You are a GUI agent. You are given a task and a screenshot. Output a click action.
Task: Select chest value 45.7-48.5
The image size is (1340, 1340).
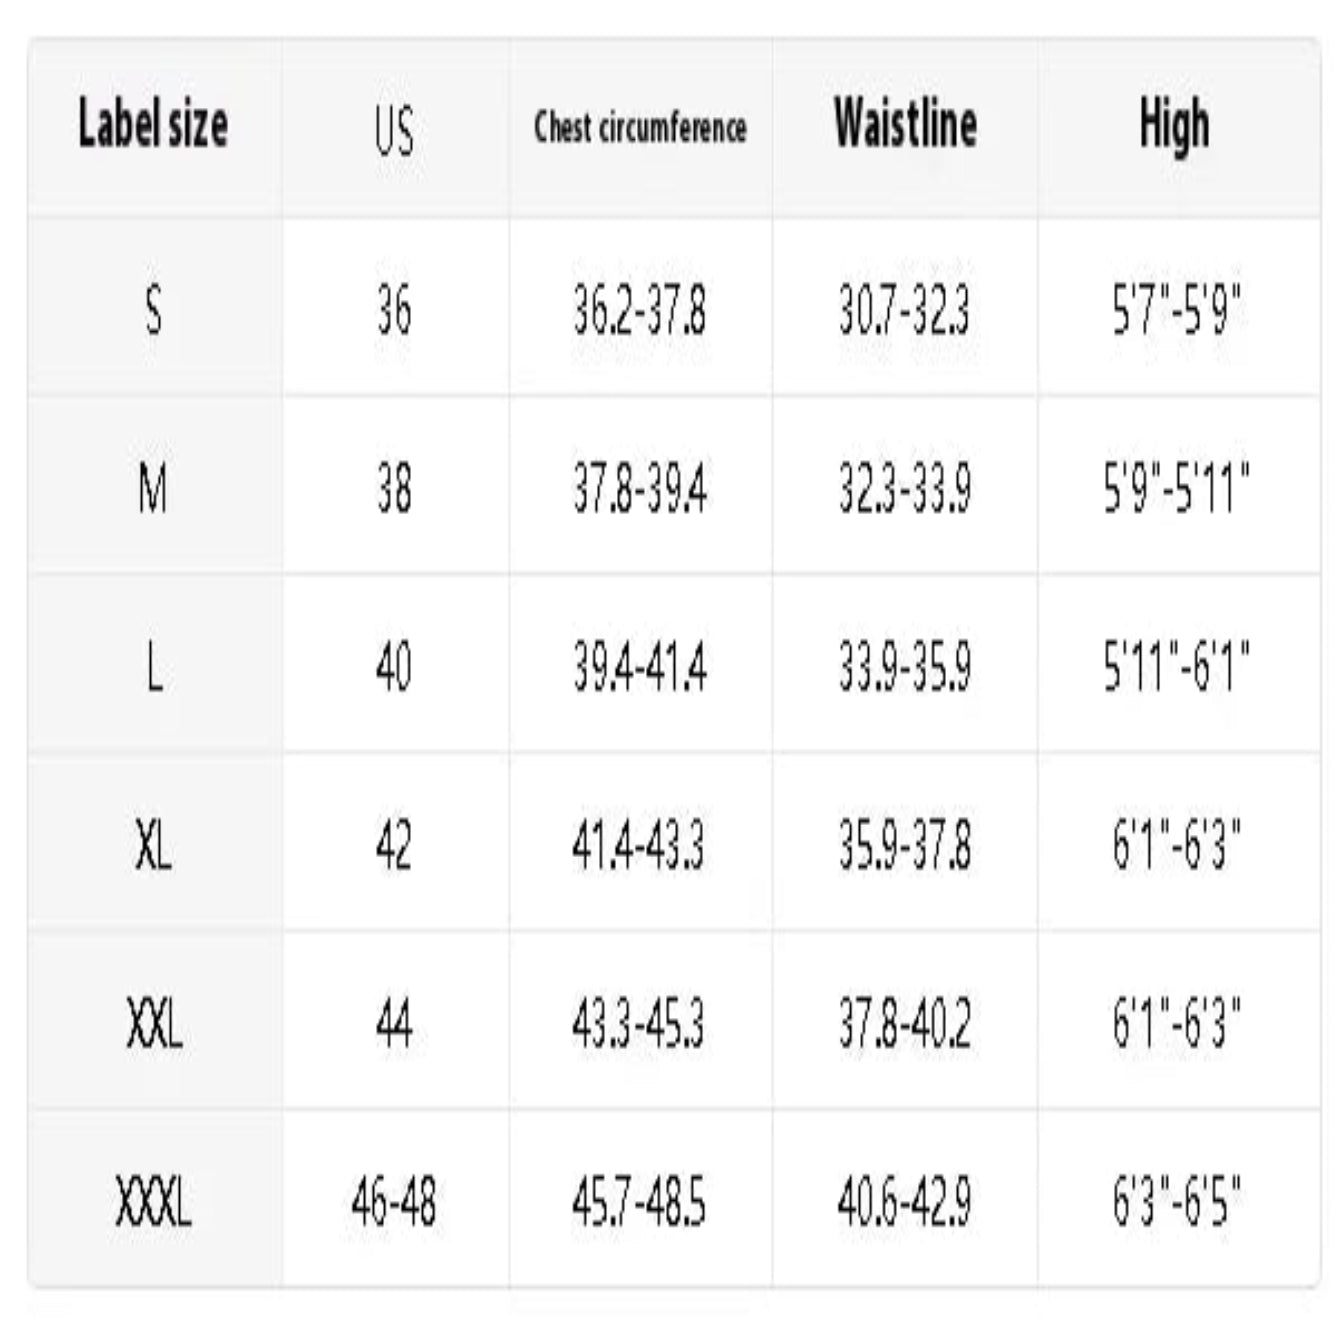pyautogui.click(x=639, y=1201)
